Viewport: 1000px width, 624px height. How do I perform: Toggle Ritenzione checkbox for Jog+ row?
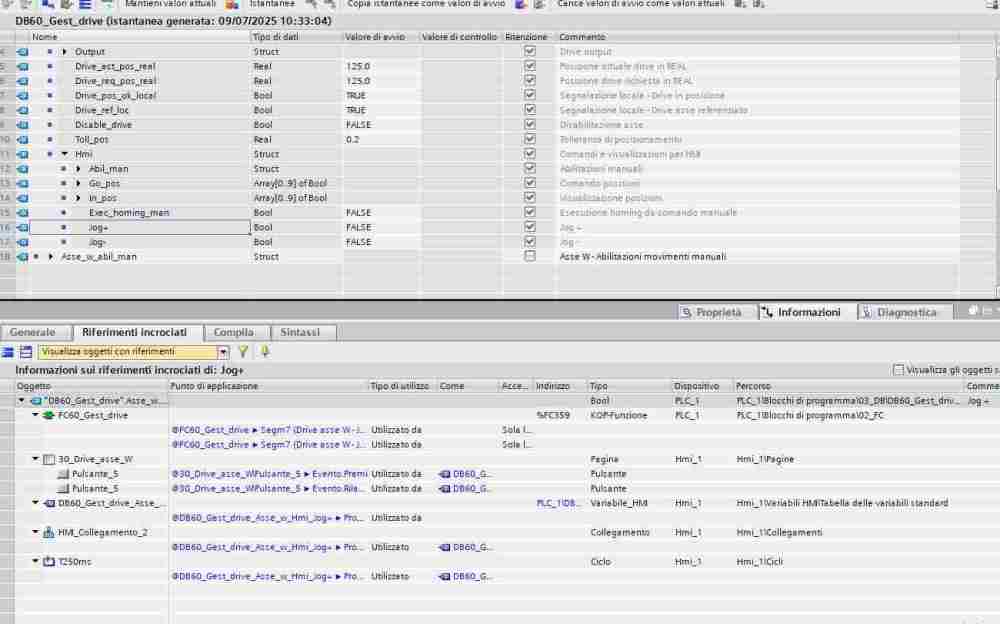[x=530, y=227]
